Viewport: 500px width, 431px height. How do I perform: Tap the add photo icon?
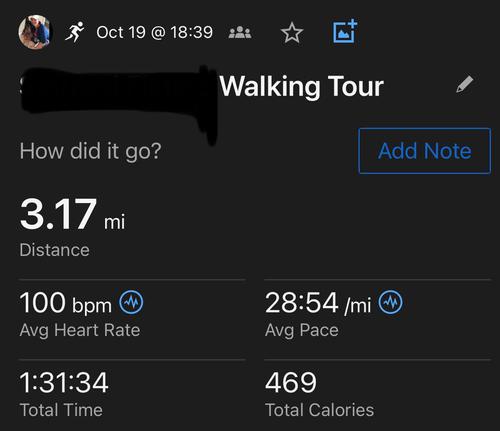click(x=345, y=31)
